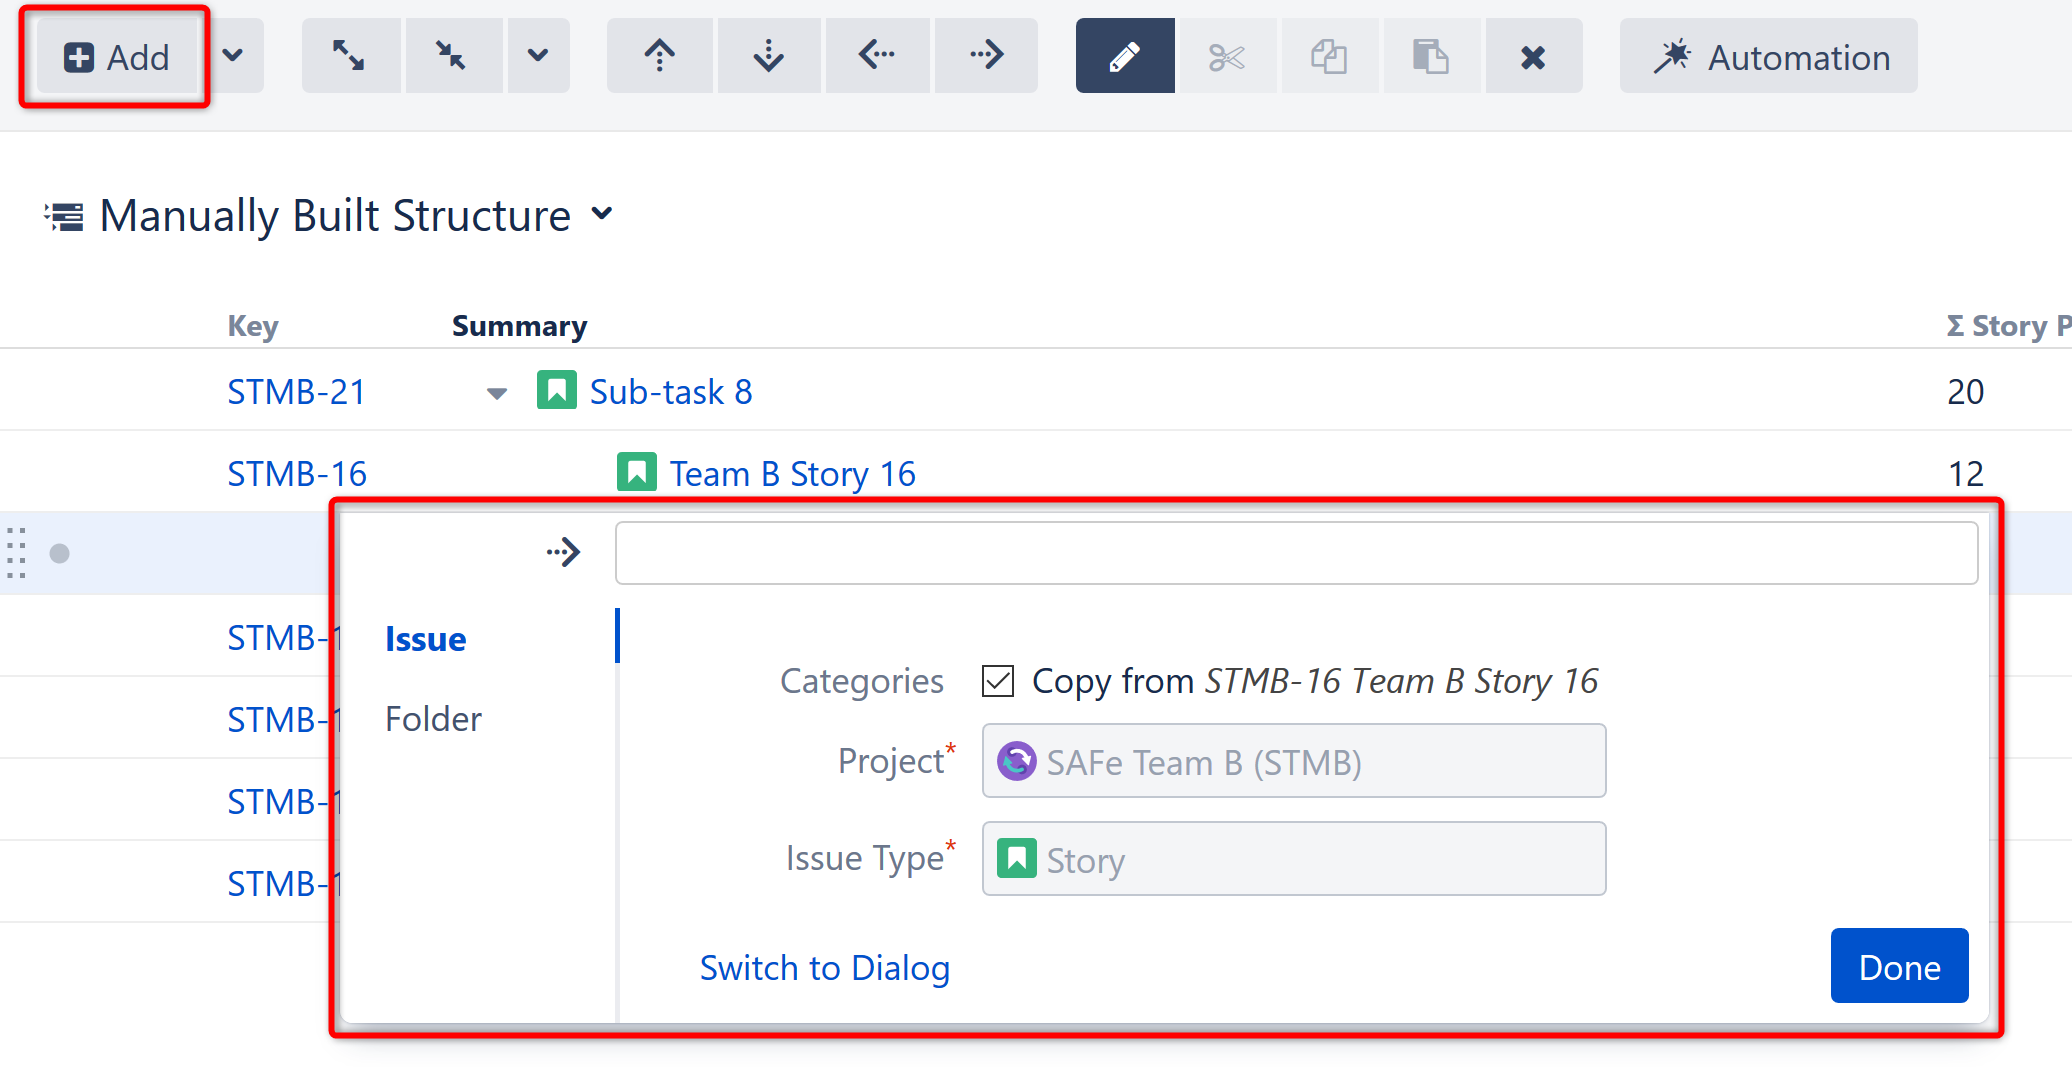Click the Paste clipboard icon
Viewport: 2072px width, 1067px height.
[x=1431, y=56]
